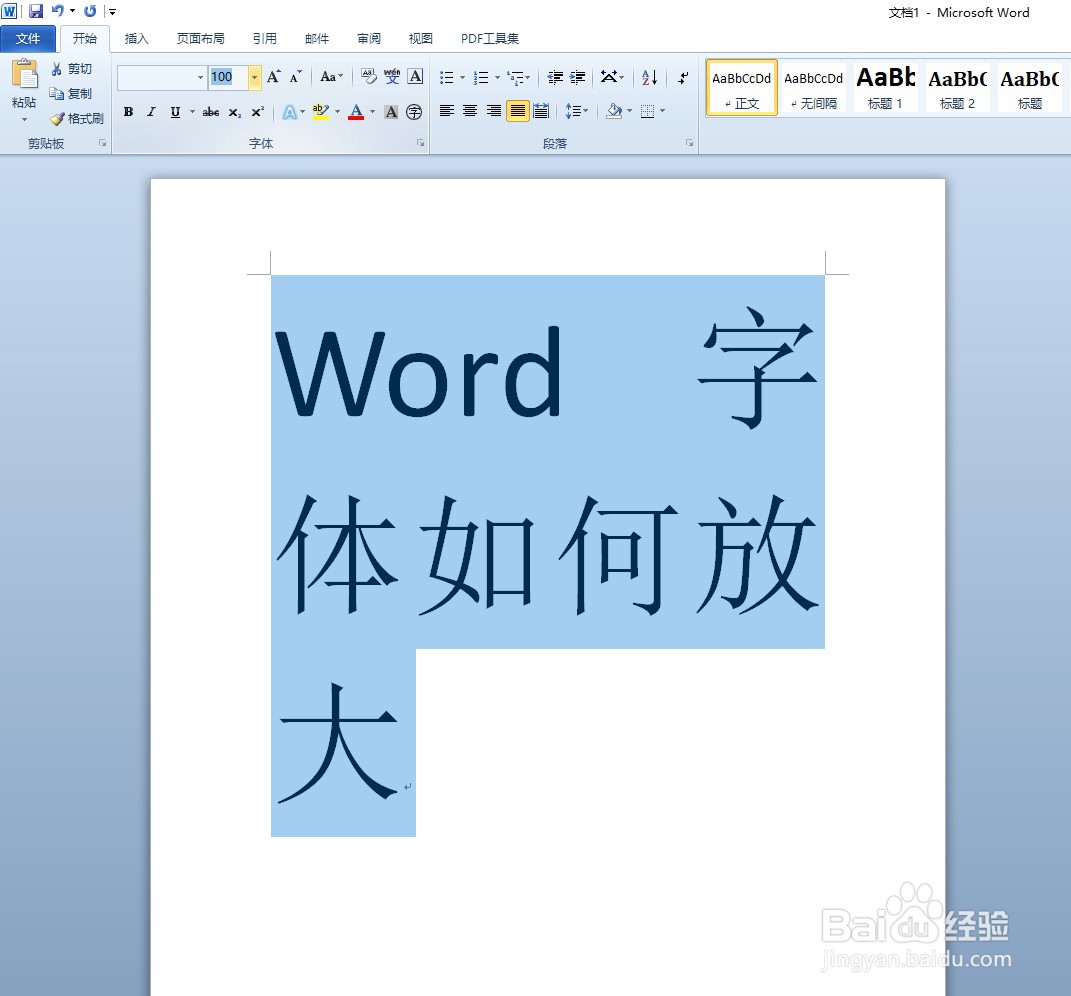Toggle Align Left

tap(447, 111)
